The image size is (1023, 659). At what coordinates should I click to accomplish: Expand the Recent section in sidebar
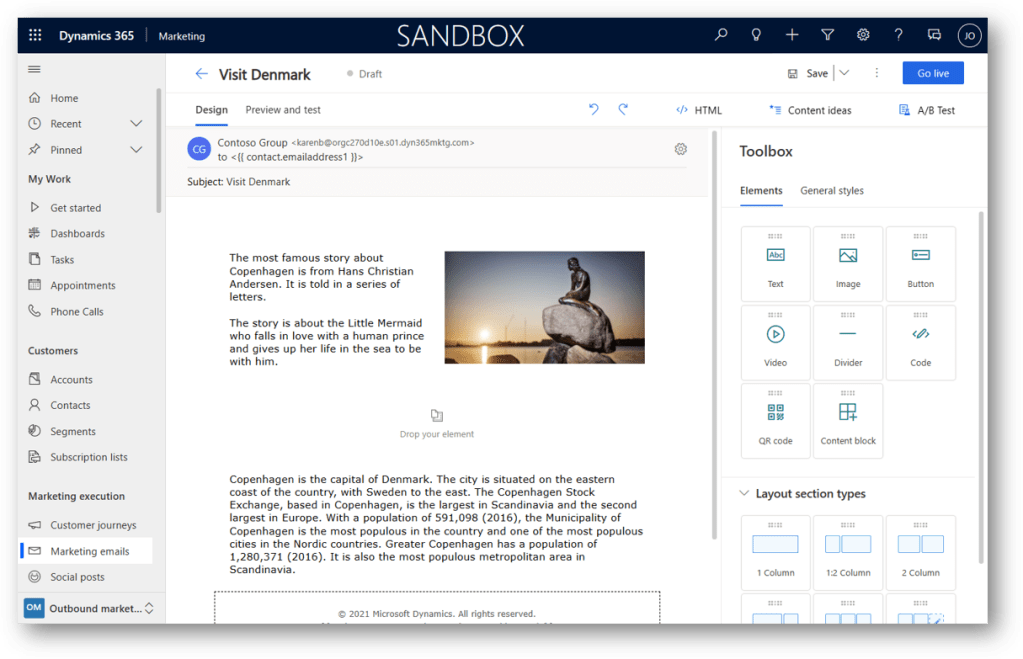[136, 124]
